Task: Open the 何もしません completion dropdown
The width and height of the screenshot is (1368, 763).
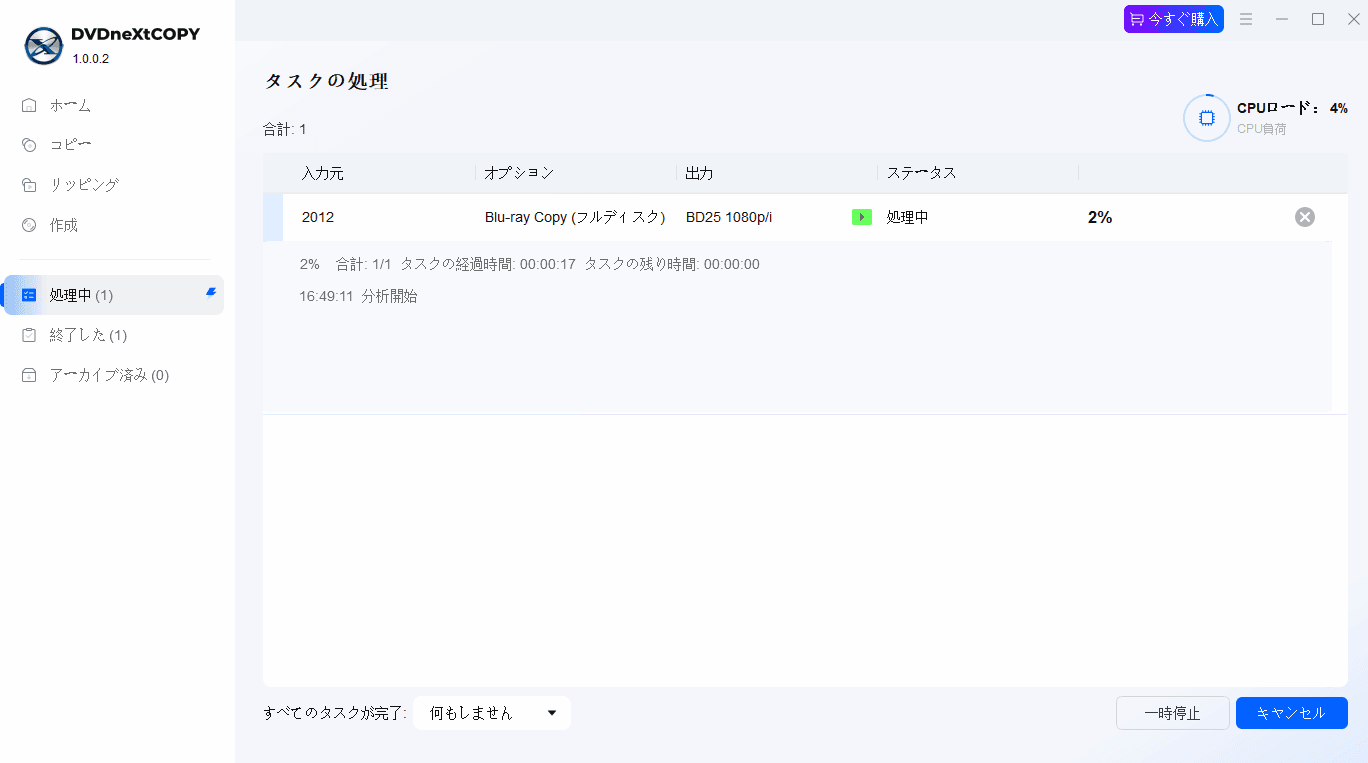Action: pos(492,713)
